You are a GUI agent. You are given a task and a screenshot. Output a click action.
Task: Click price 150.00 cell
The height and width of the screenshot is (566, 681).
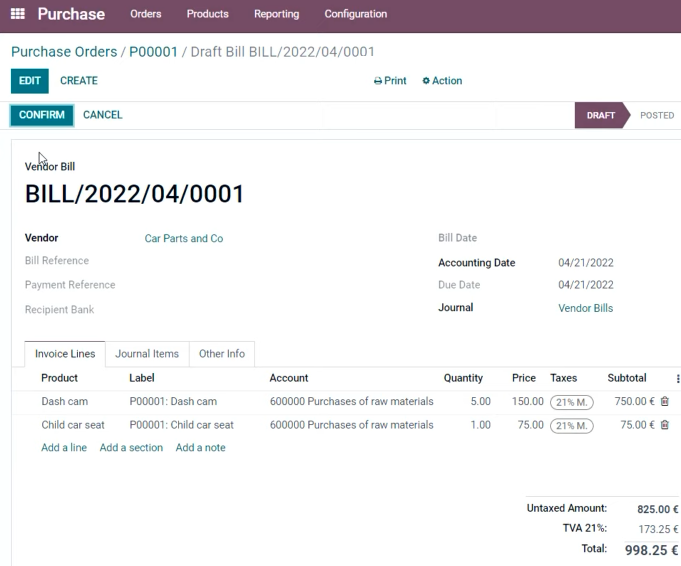(x=527, y=401)
